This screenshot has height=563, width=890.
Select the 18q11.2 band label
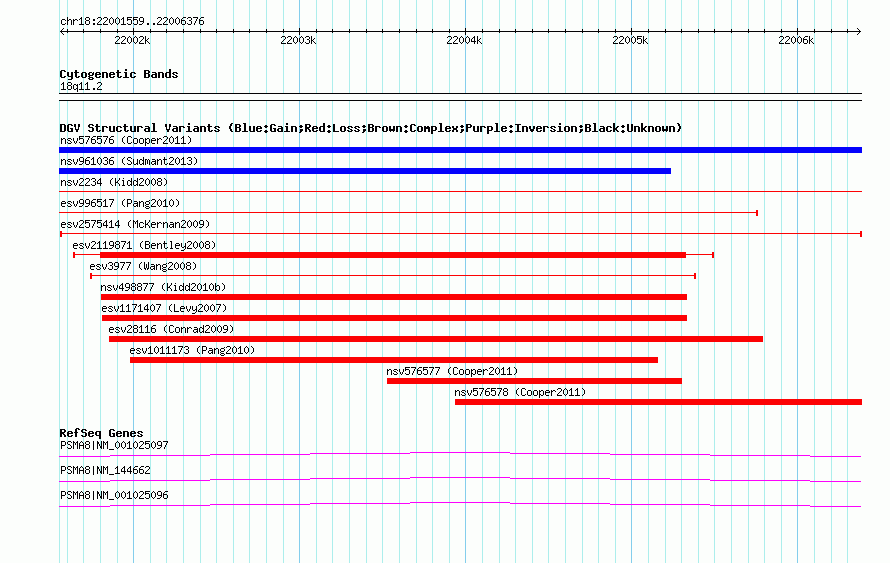[x=81, y=86]
